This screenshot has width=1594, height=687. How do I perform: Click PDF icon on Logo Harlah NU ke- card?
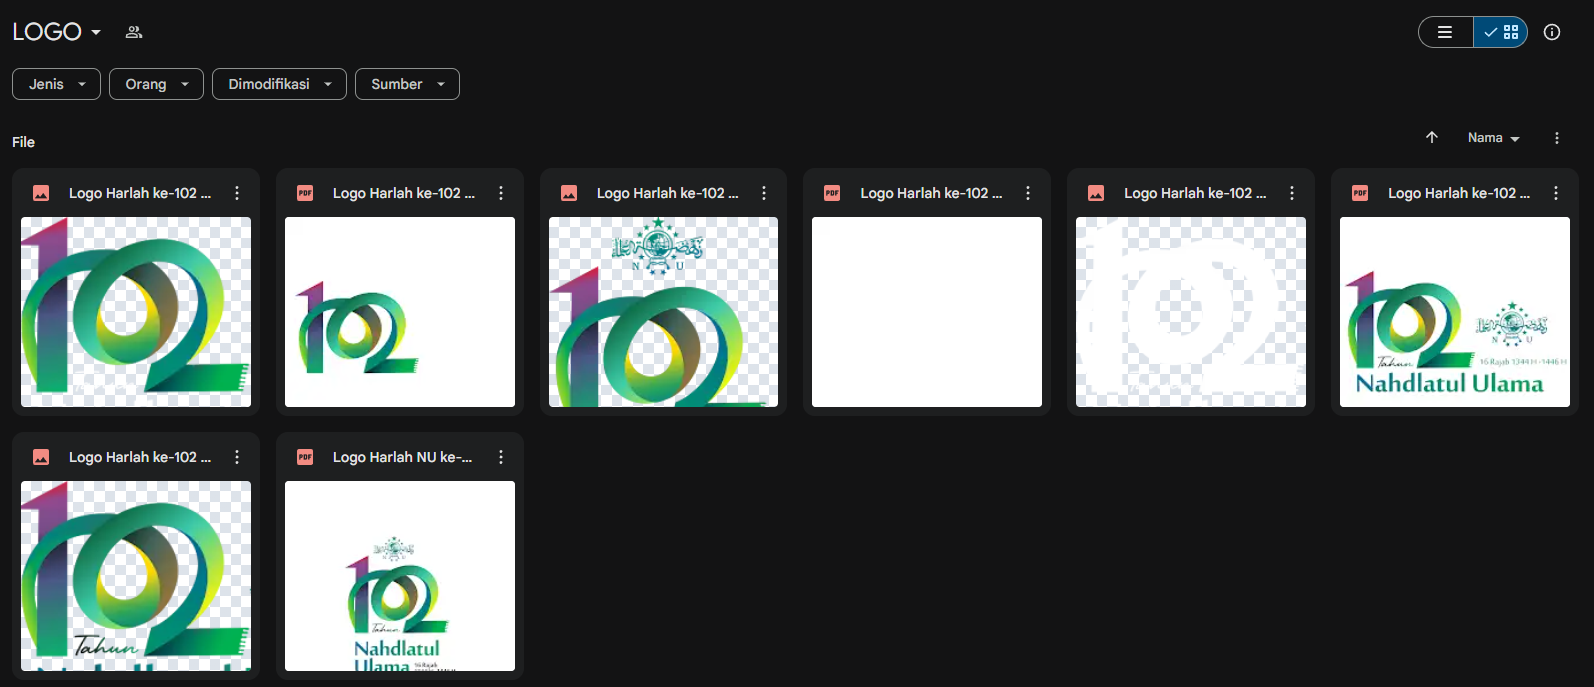point(305,457)
